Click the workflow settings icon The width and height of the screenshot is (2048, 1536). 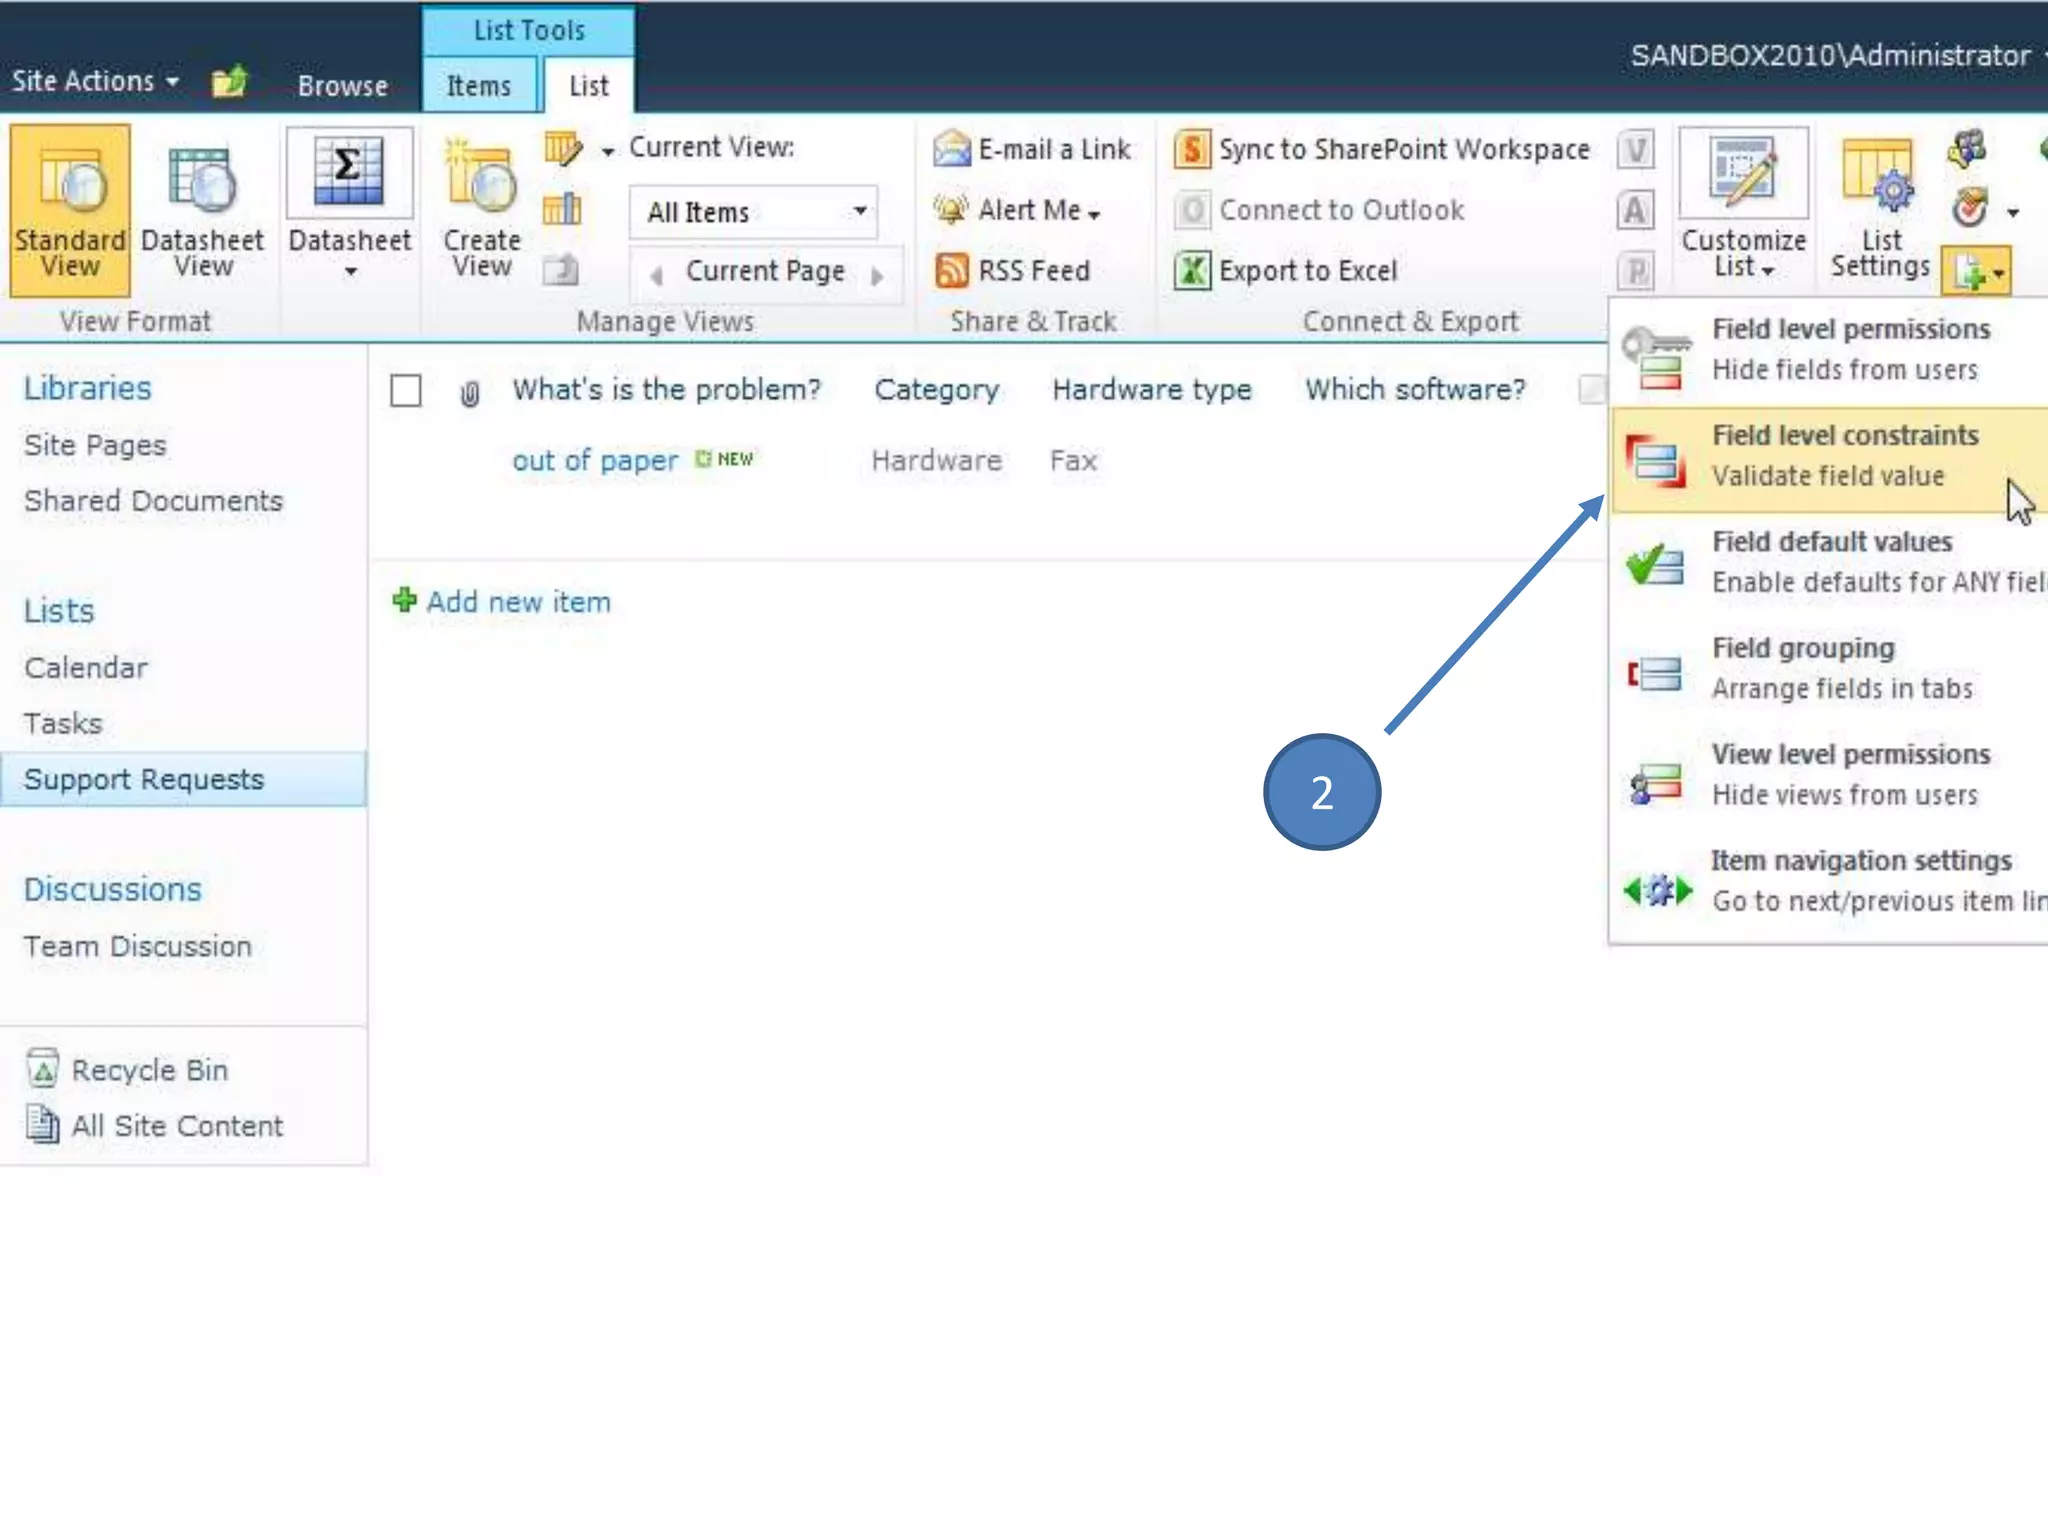pos(1970,210)
